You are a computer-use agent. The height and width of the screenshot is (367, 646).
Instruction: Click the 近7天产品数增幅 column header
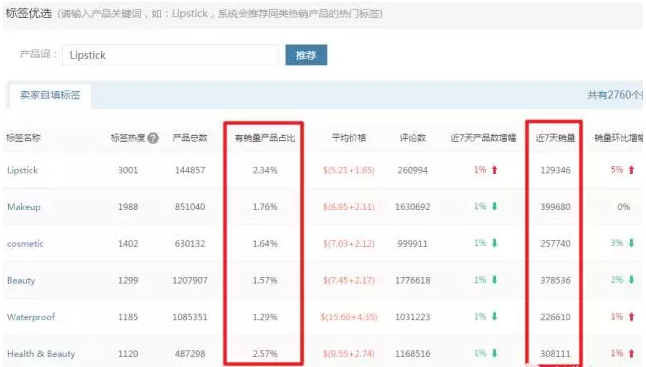click(x=483, y=138)
